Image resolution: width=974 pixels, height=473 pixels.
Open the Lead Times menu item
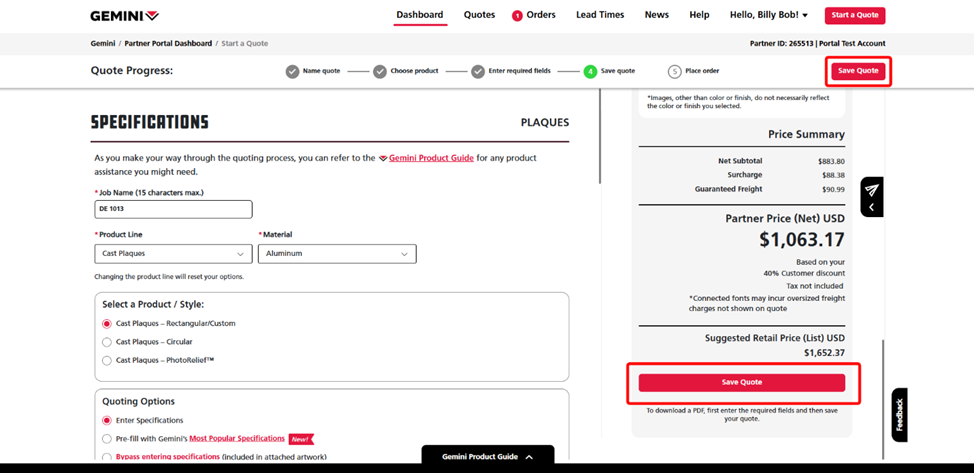tap(600, 15)
